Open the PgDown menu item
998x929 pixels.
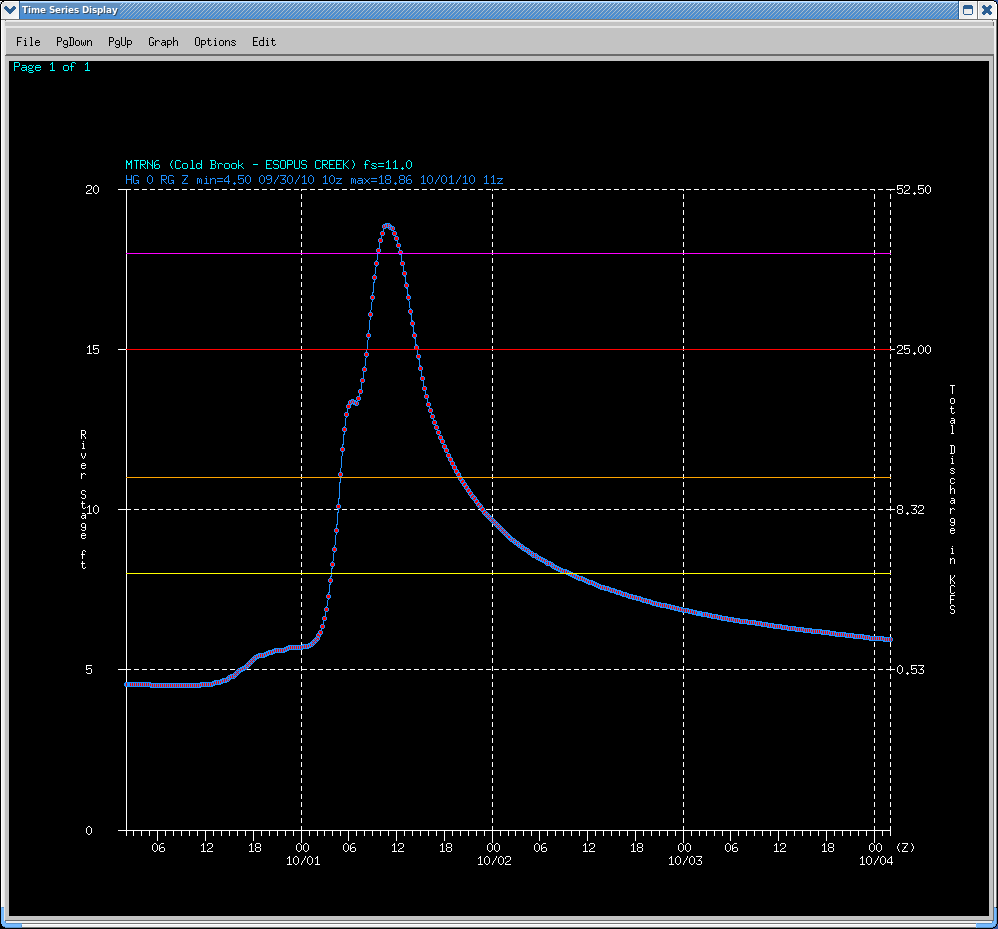click(x=74, y=42)
